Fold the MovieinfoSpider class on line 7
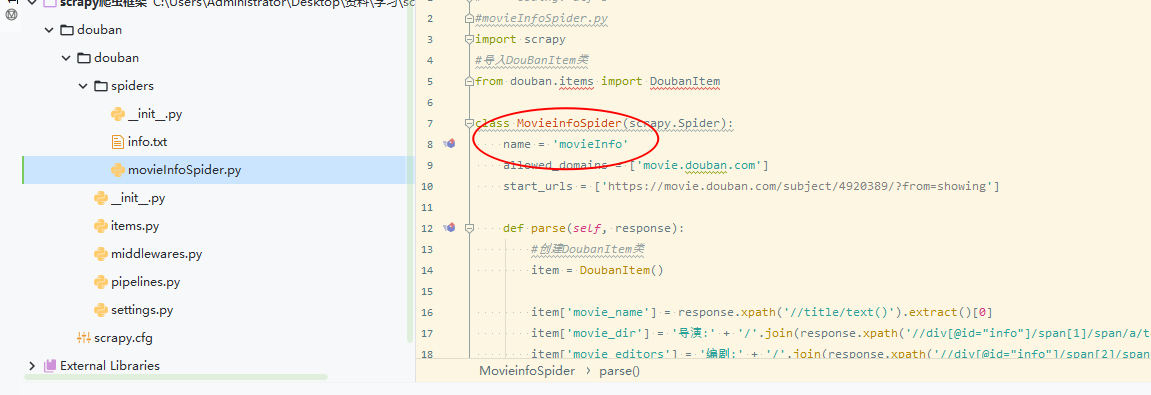 pos(469,123)
